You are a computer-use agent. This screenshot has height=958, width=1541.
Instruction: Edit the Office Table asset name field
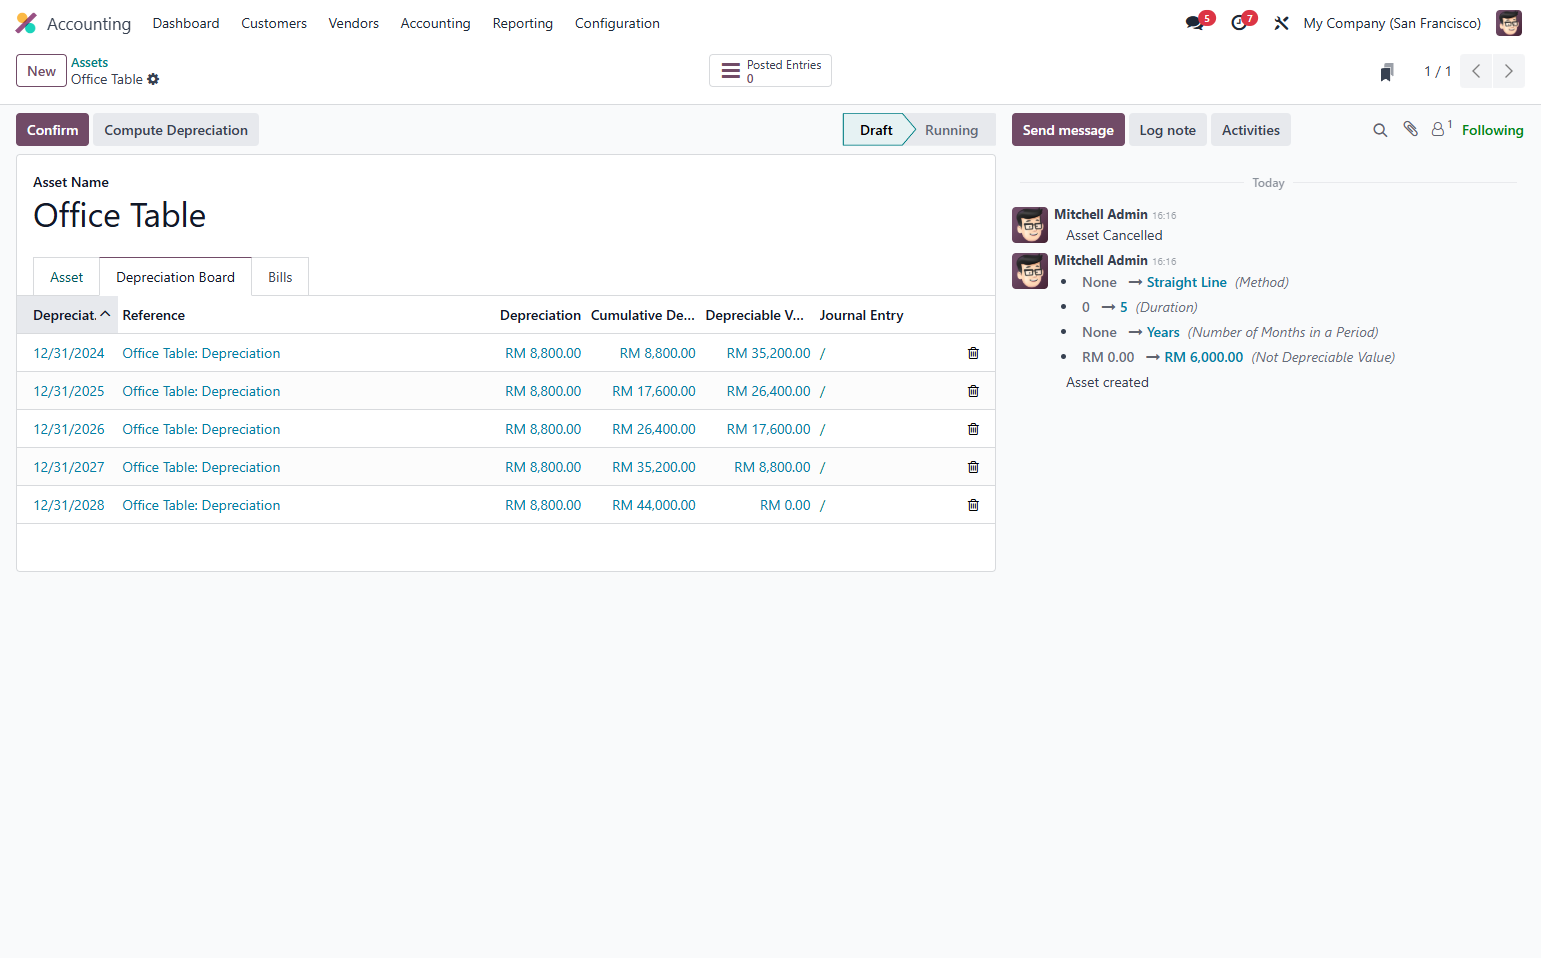[506, 215]
